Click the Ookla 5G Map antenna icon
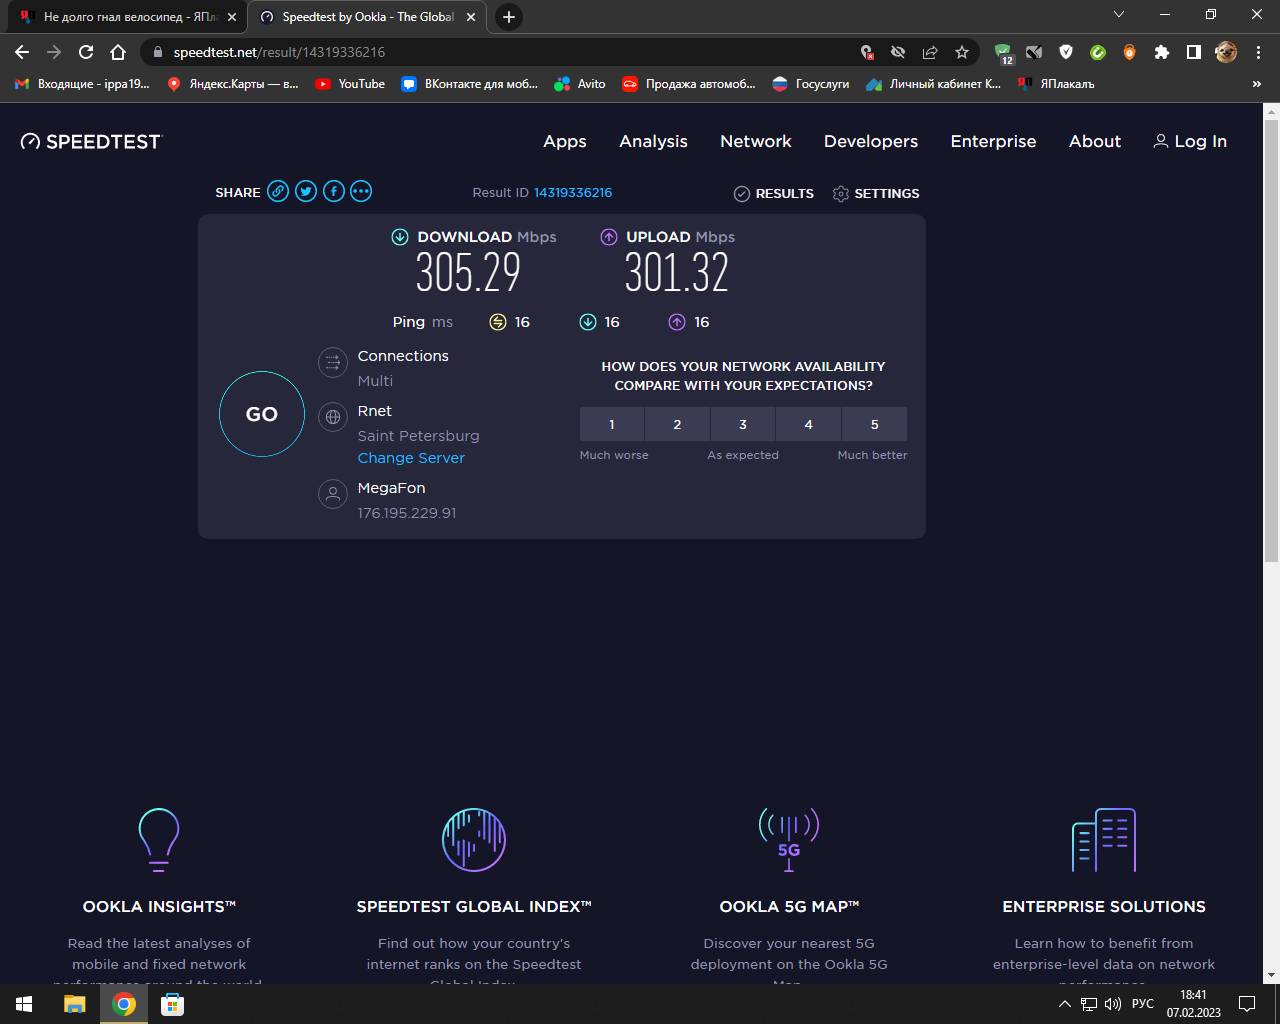The image size is (1280, 1024). (x=789, y=840)
